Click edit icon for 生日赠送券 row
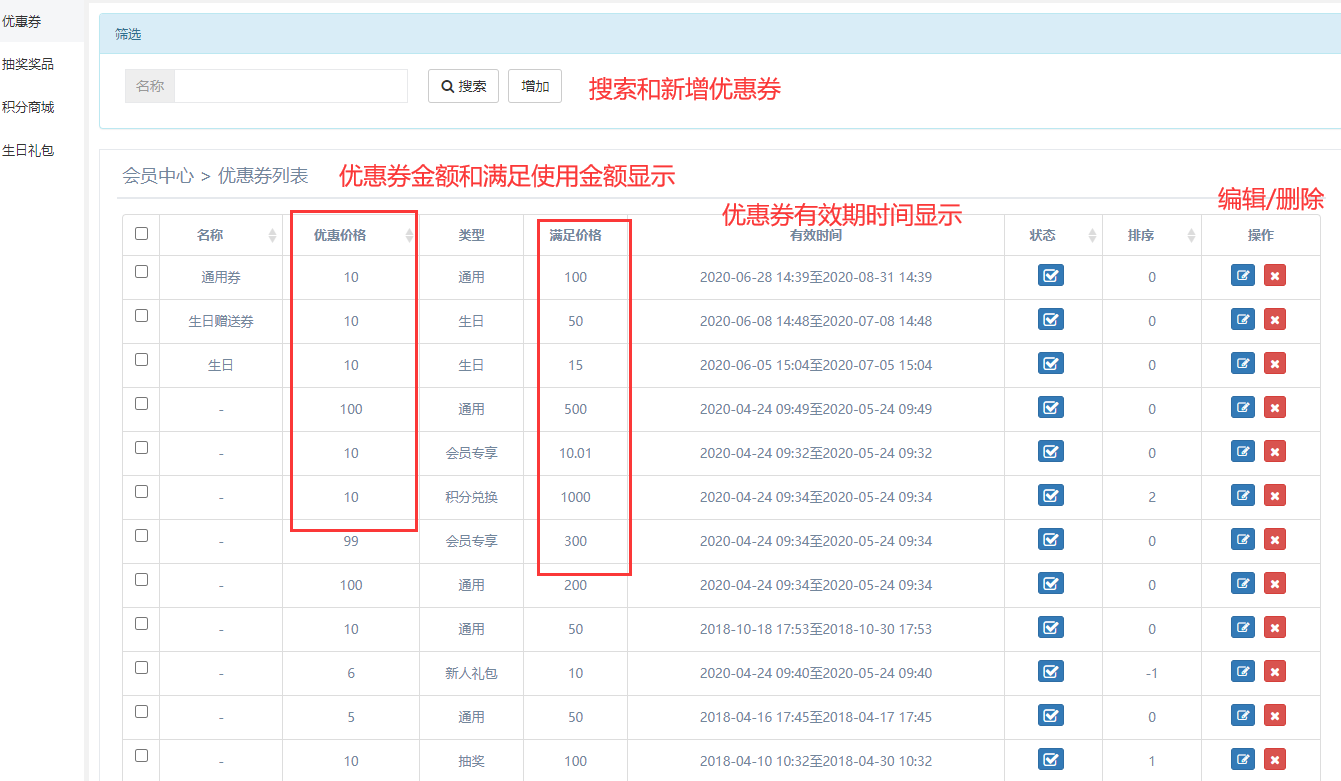This screenshot has width=1341, height=781. (1243, 320)
